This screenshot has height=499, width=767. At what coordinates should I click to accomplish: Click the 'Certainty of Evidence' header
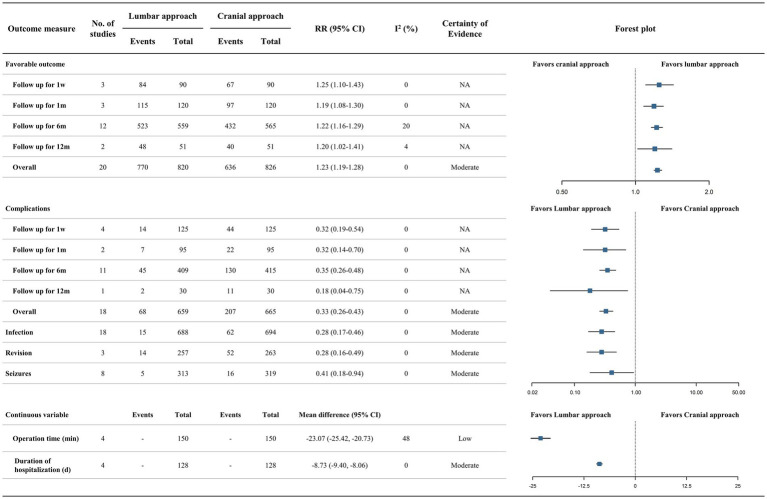[x=465, y=29]
